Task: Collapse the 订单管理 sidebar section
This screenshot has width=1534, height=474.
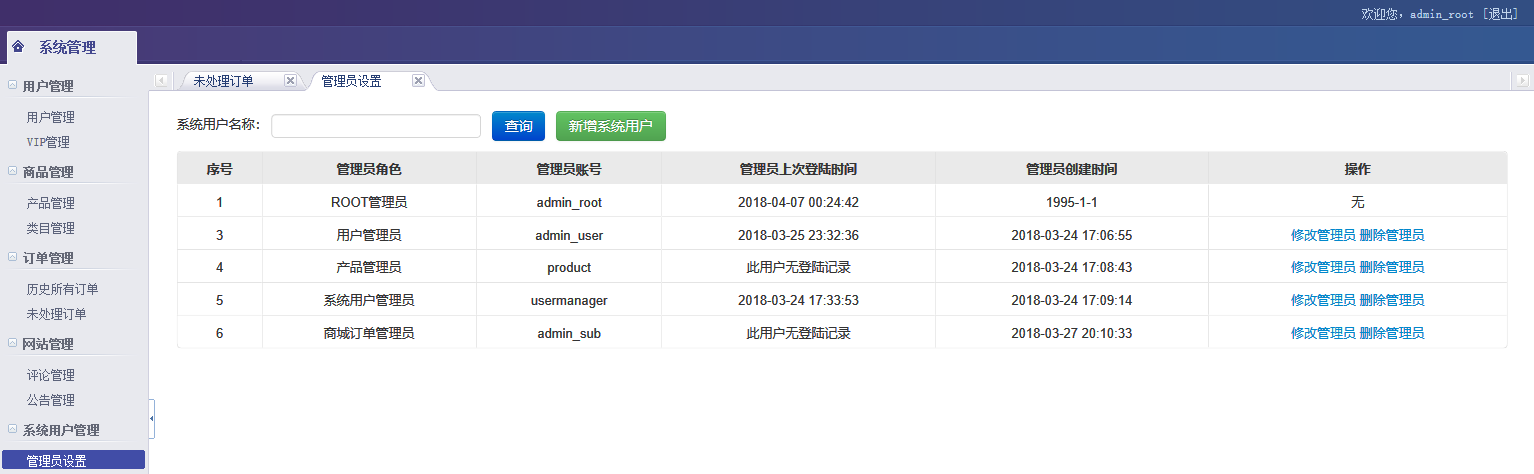Action: 12,258
